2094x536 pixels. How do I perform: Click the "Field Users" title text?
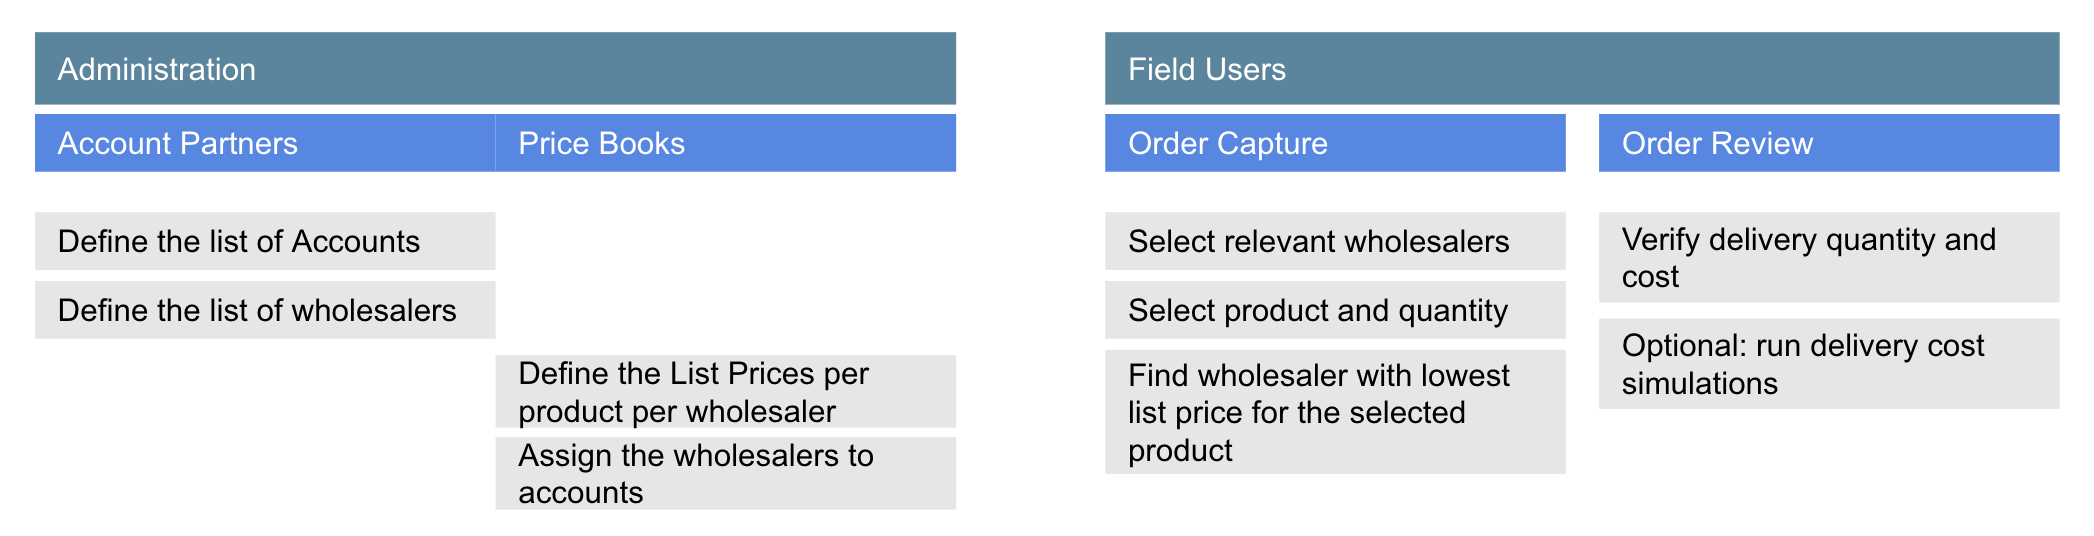click(1206, 69)
